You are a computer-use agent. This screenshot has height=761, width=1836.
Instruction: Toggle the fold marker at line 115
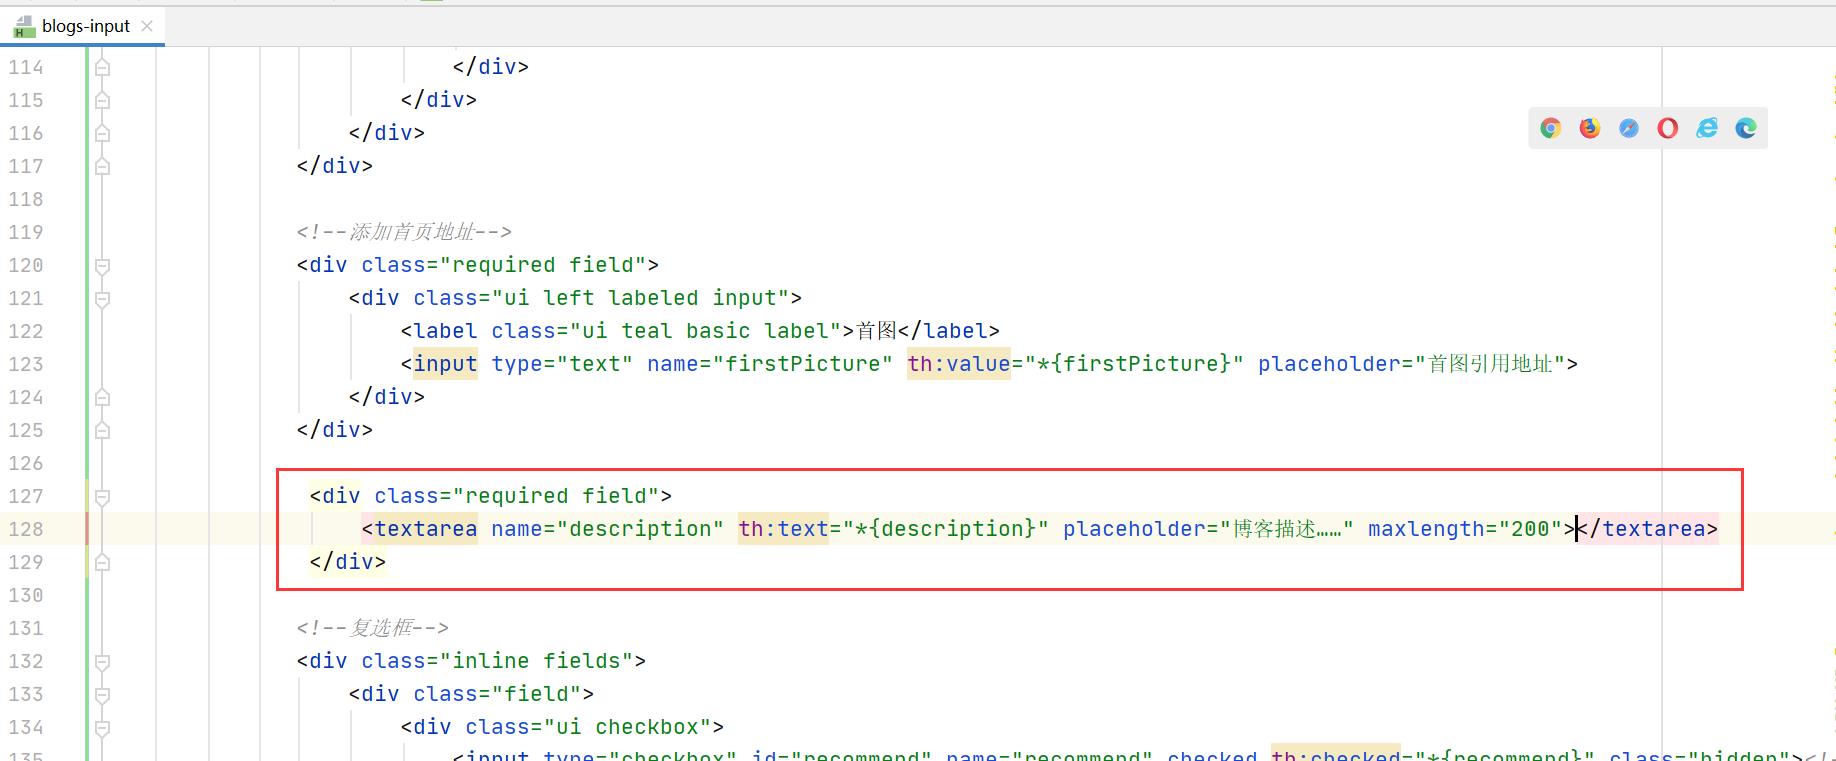click(x=102, y=101)
